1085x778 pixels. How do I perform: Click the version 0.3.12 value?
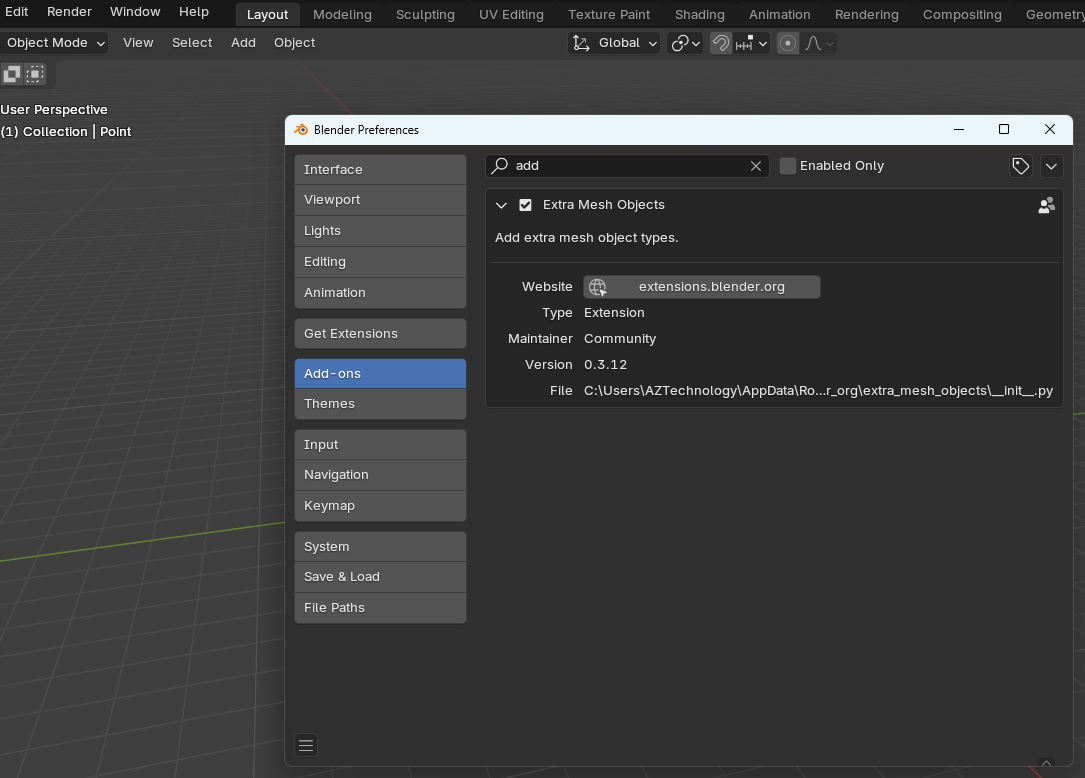(x=605, y=365)
